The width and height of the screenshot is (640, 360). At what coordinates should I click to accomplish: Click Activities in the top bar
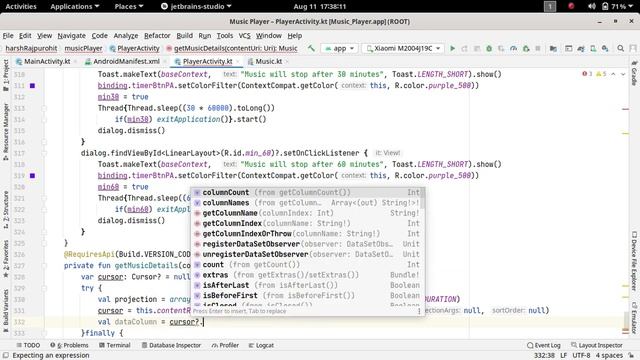pyautogui.click(x=21, y=6)
